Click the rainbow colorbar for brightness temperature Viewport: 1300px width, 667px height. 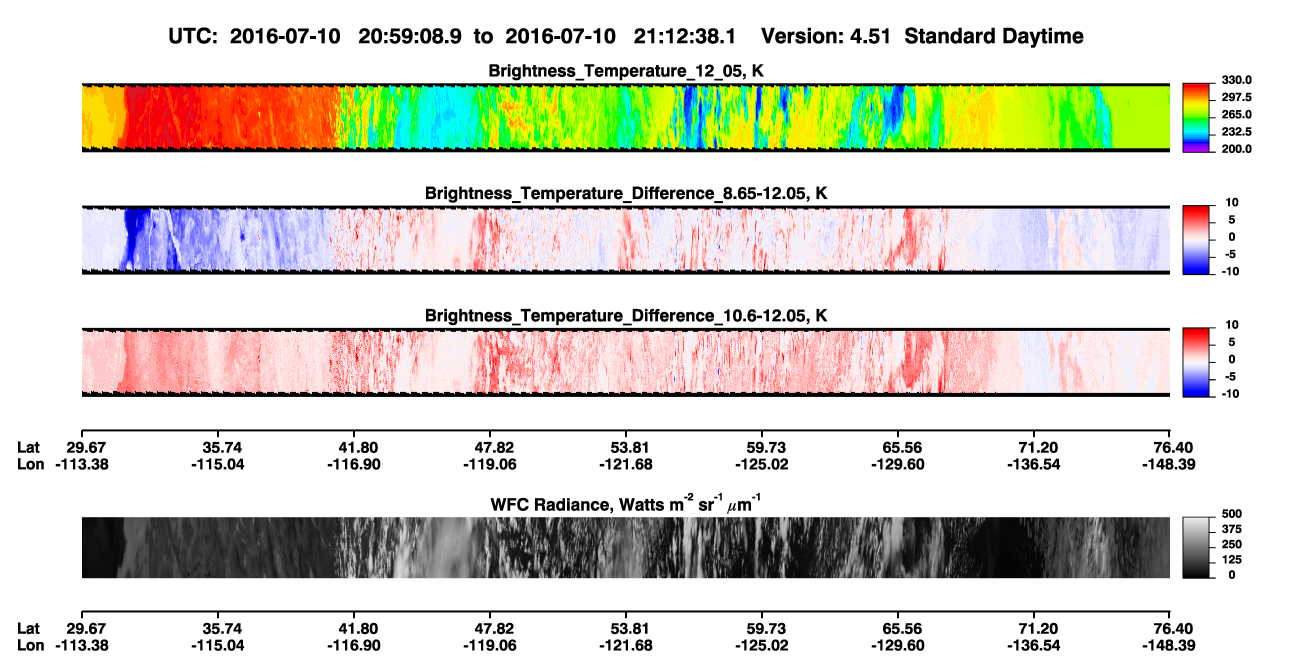point(1196,117)
